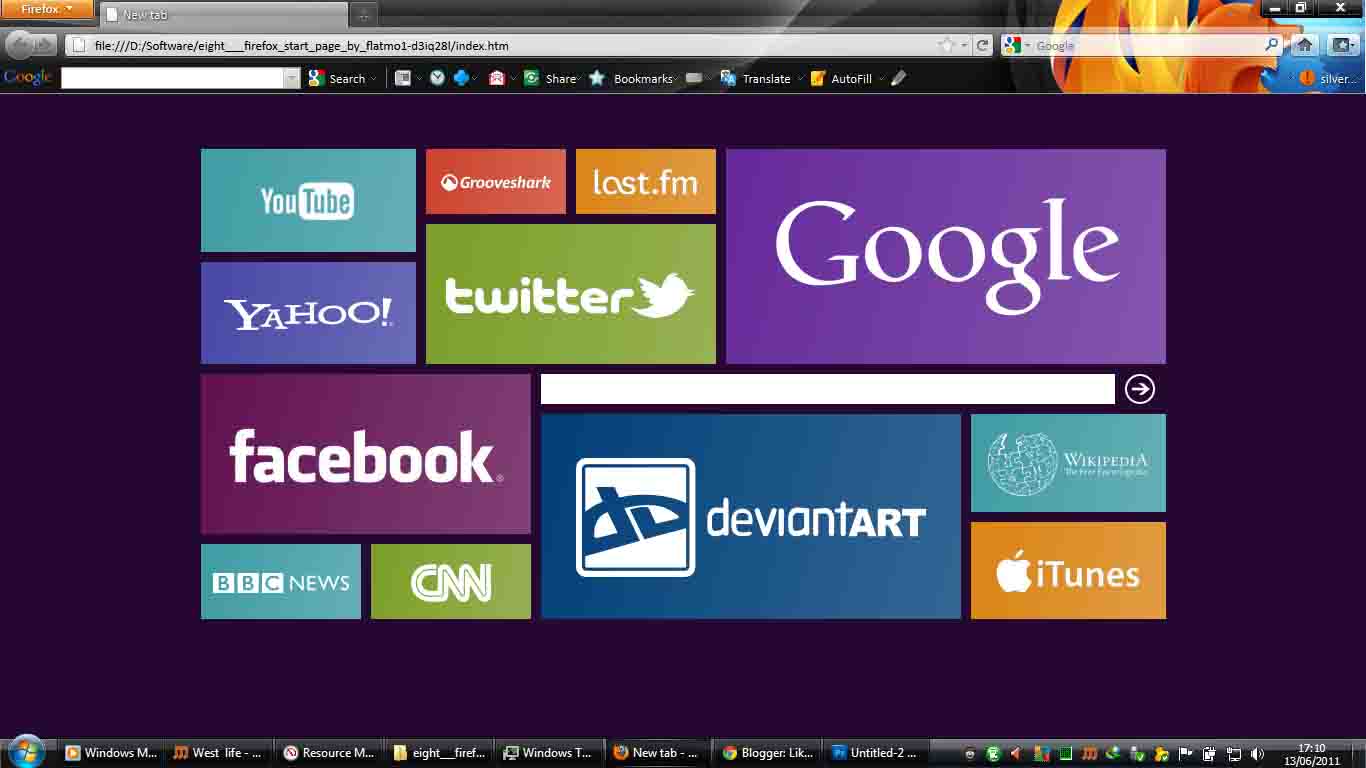Open the last.fm tile
Image resolution: width=1366 pixels, height=768 pixels.
(x=646, y=181)
